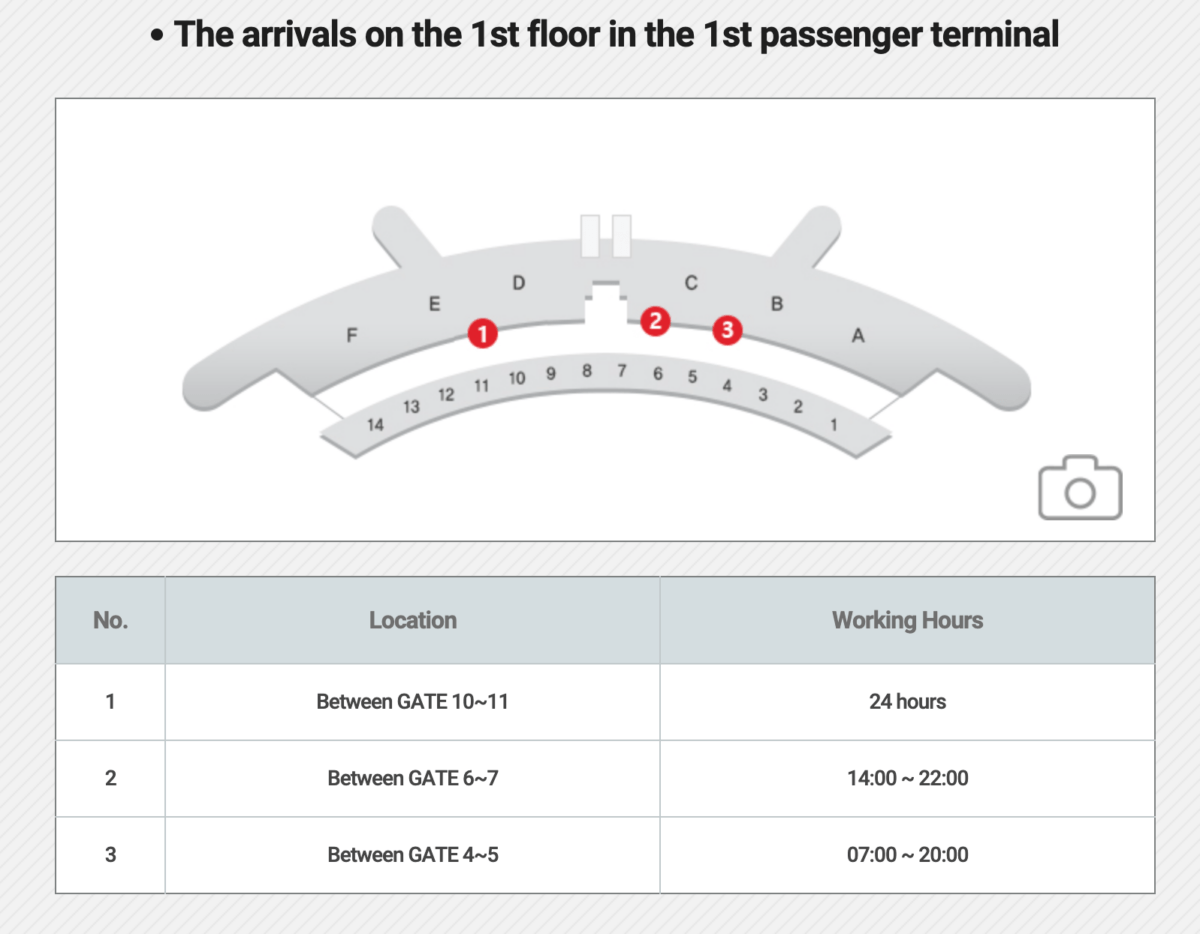Click the Location column header
1200x934 pixels.
(412, 620)
